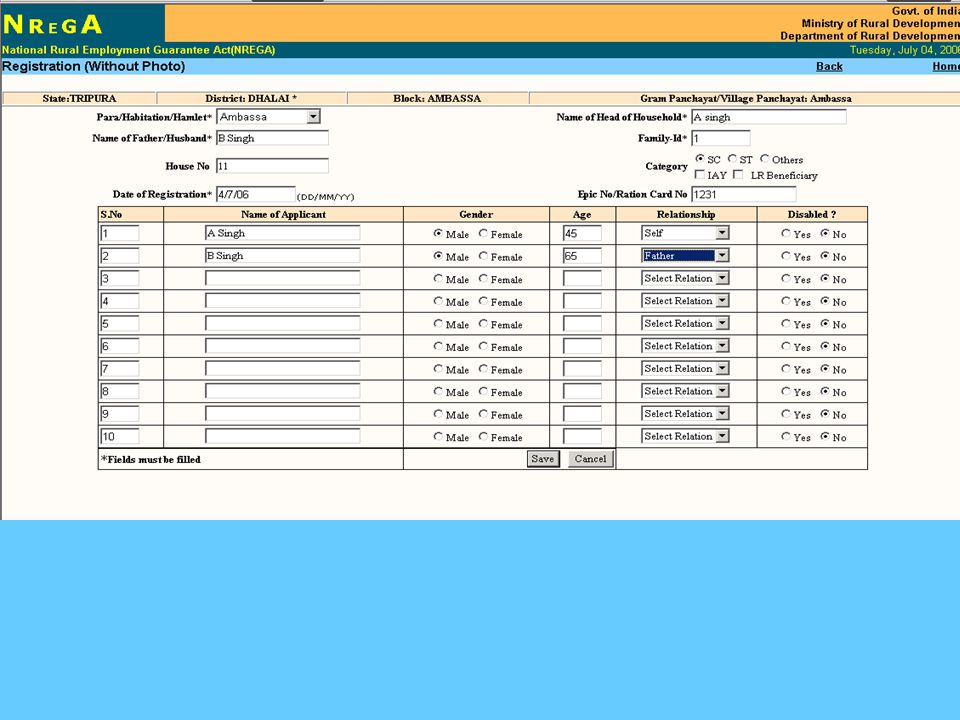Image resolution: width=960 pixels, height=720 pixels.
Task: Click Name of Head of Household field
Action: pyautogui.click(x=769, y=117)
